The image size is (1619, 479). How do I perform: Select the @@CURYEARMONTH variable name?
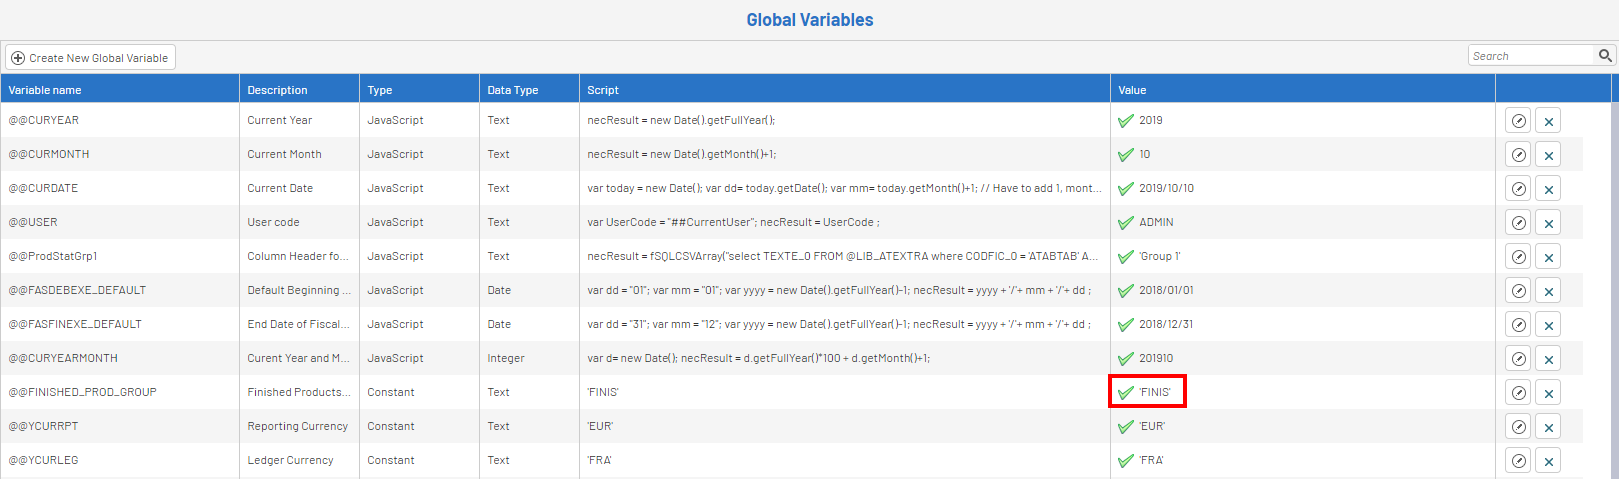click(x=63, y=358)
